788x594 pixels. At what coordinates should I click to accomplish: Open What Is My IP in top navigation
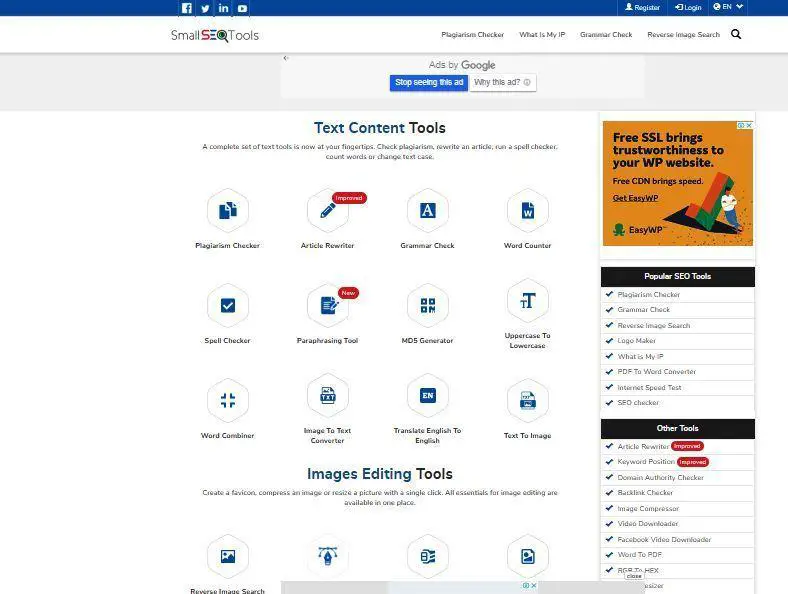point(542,35)
